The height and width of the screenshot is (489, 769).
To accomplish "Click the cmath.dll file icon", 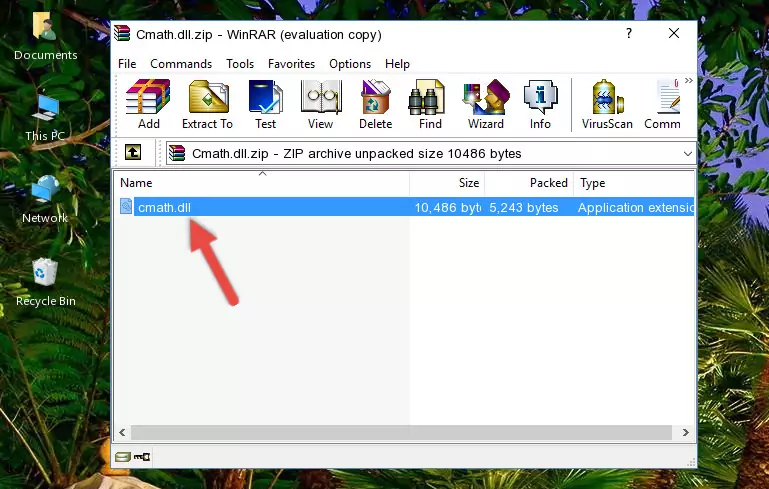I will click(x=126, y=206).
